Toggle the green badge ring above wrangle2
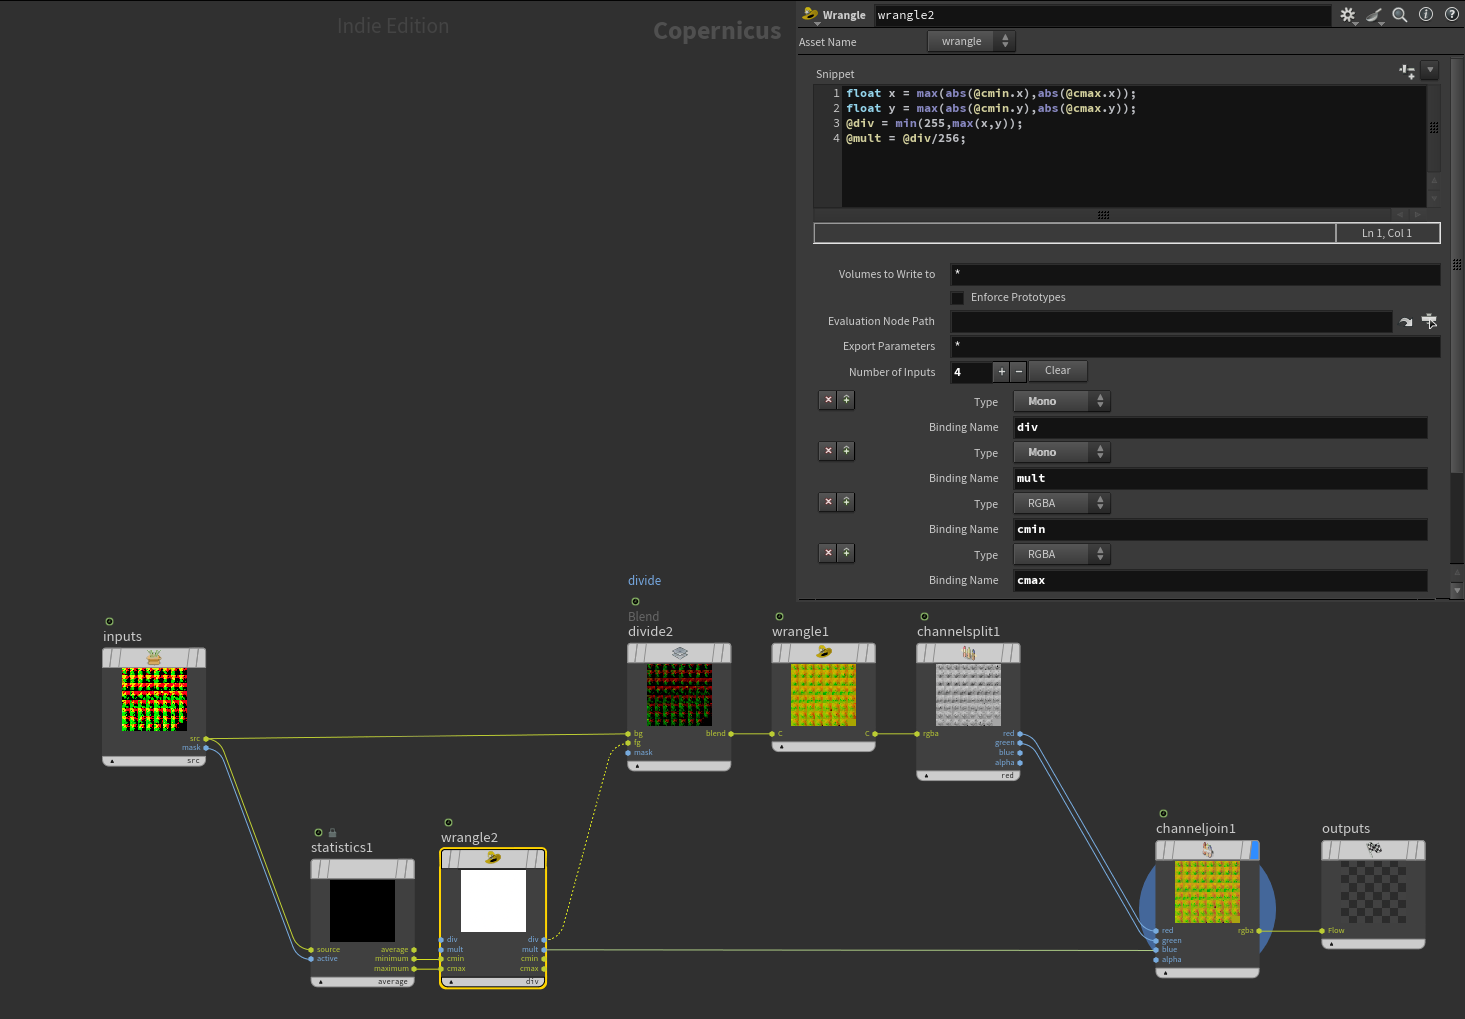The width and height of the screenshot is (1465, 1019). [x=448, y=822]
